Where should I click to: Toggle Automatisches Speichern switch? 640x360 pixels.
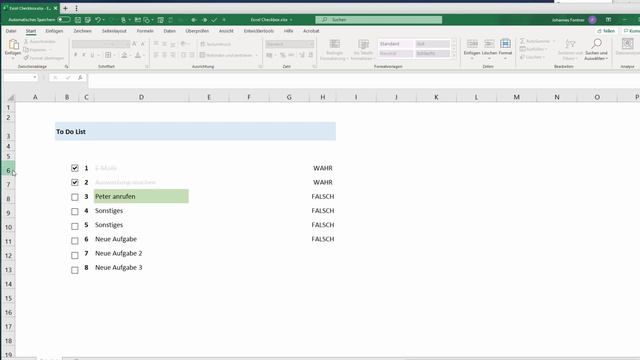point(64,20)
